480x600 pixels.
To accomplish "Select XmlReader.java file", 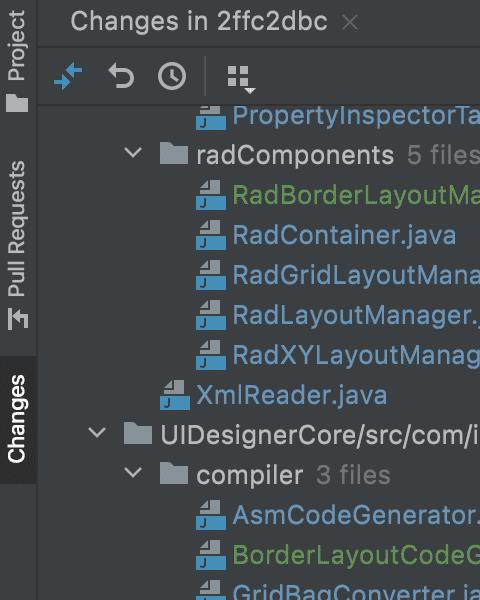I will click(291, 395).
